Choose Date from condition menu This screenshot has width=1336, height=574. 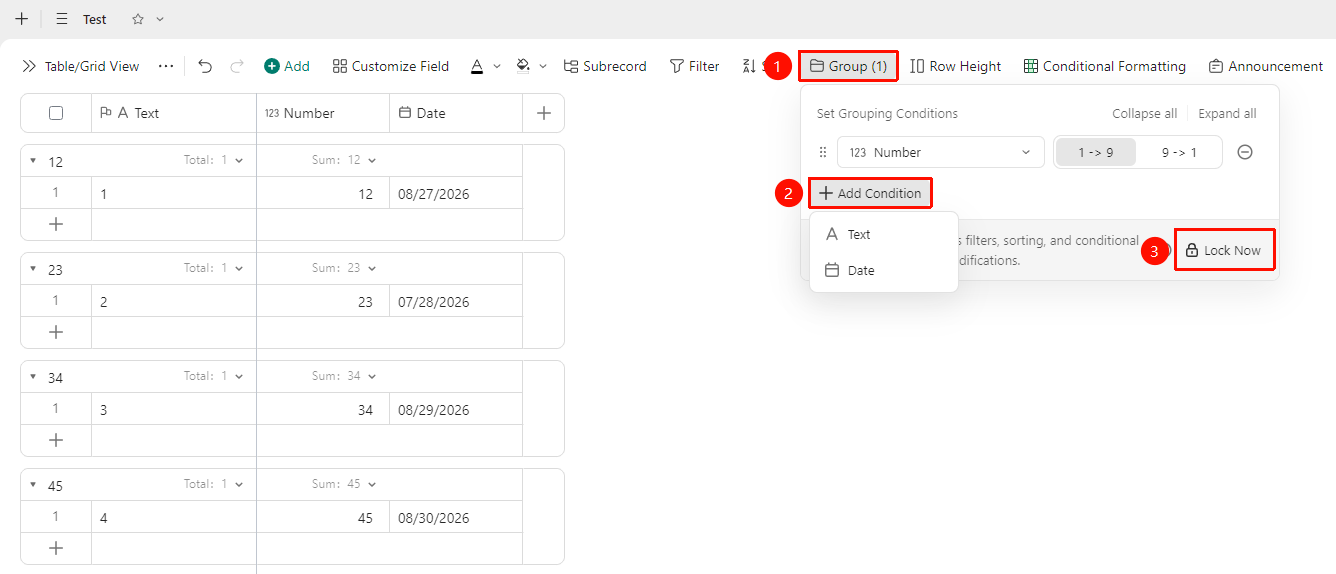tap(884, 270)
